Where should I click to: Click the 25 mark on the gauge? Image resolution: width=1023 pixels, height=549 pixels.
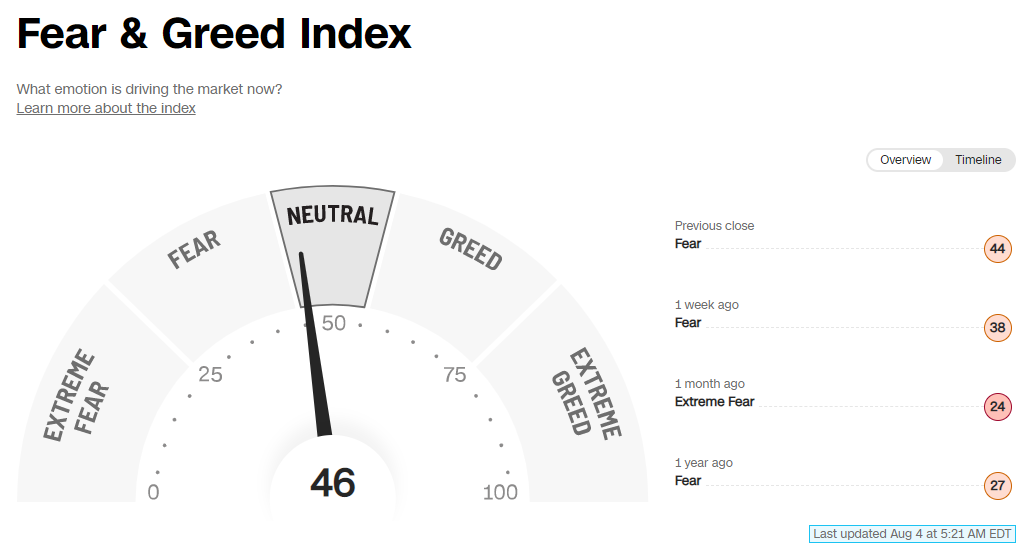[210, 375]
